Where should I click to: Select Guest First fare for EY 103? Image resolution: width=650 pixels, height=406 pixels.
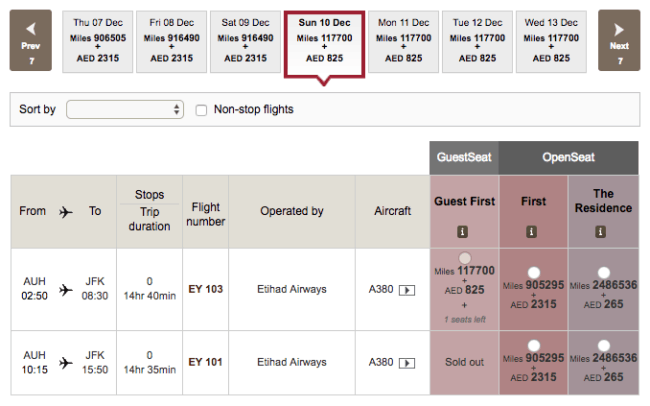point(465,258)
